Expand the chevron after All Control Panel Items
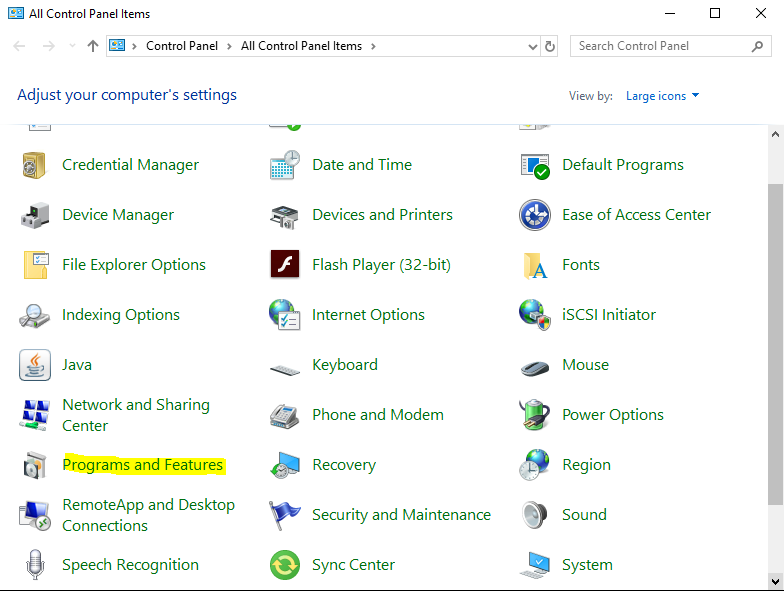 coord(373,46)
